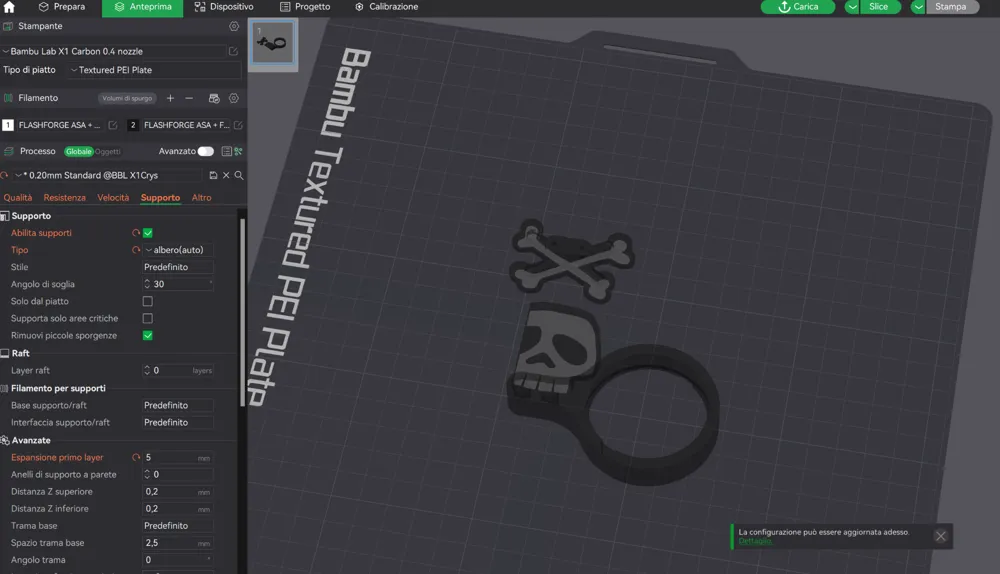
Task: Reset support Tipo to default
Action: pos(136,250)
